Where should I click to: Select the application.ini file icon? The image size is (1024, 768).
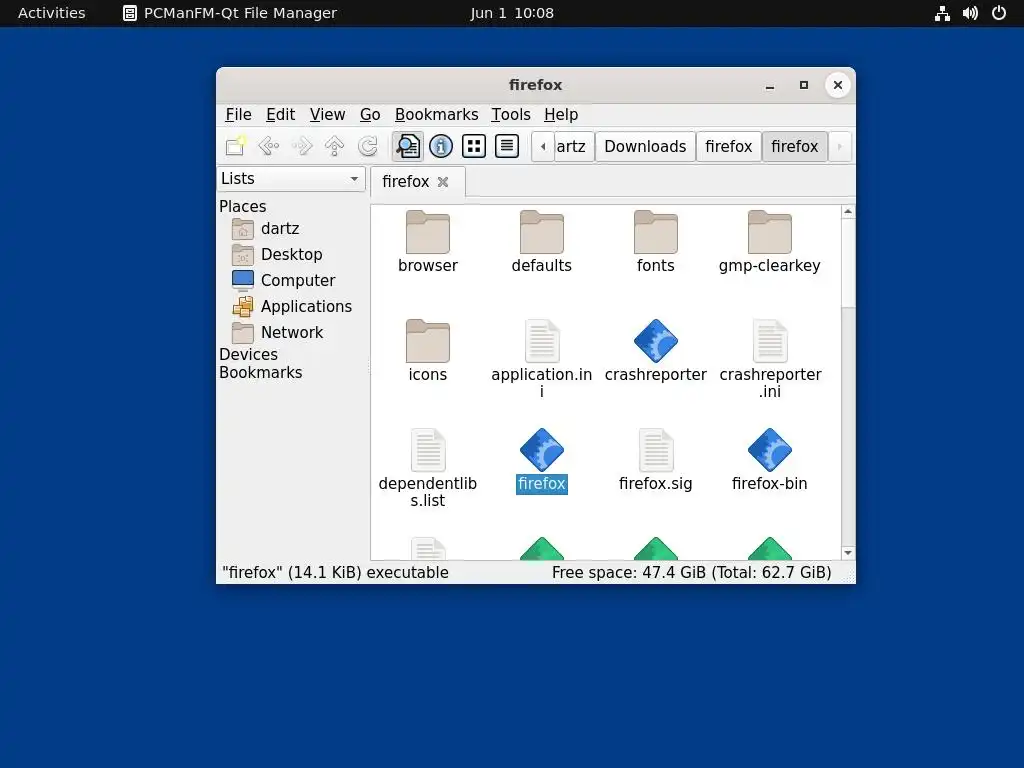pyautogui.click(x=541, y=341)
